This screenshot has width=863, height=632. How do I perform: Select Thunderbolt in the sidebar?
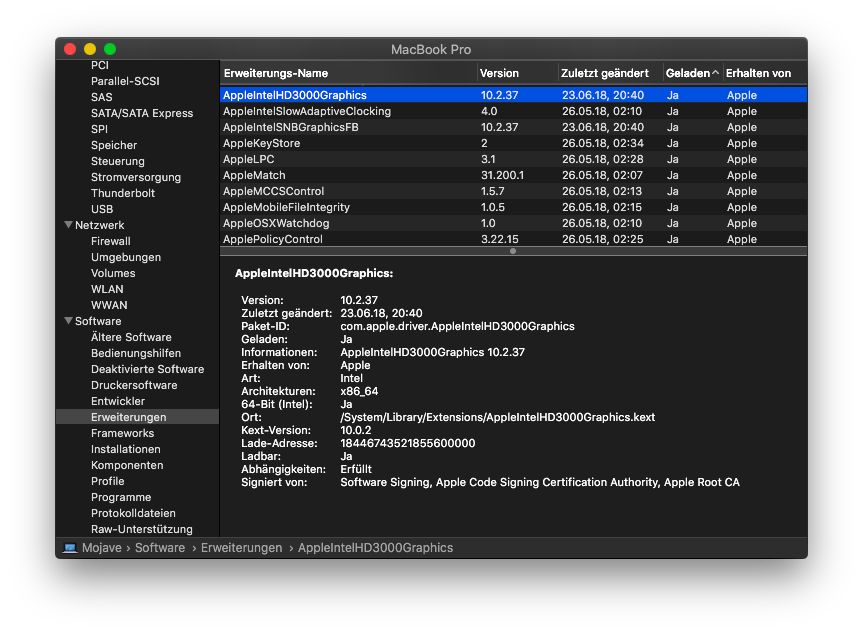tap(123, 193)
